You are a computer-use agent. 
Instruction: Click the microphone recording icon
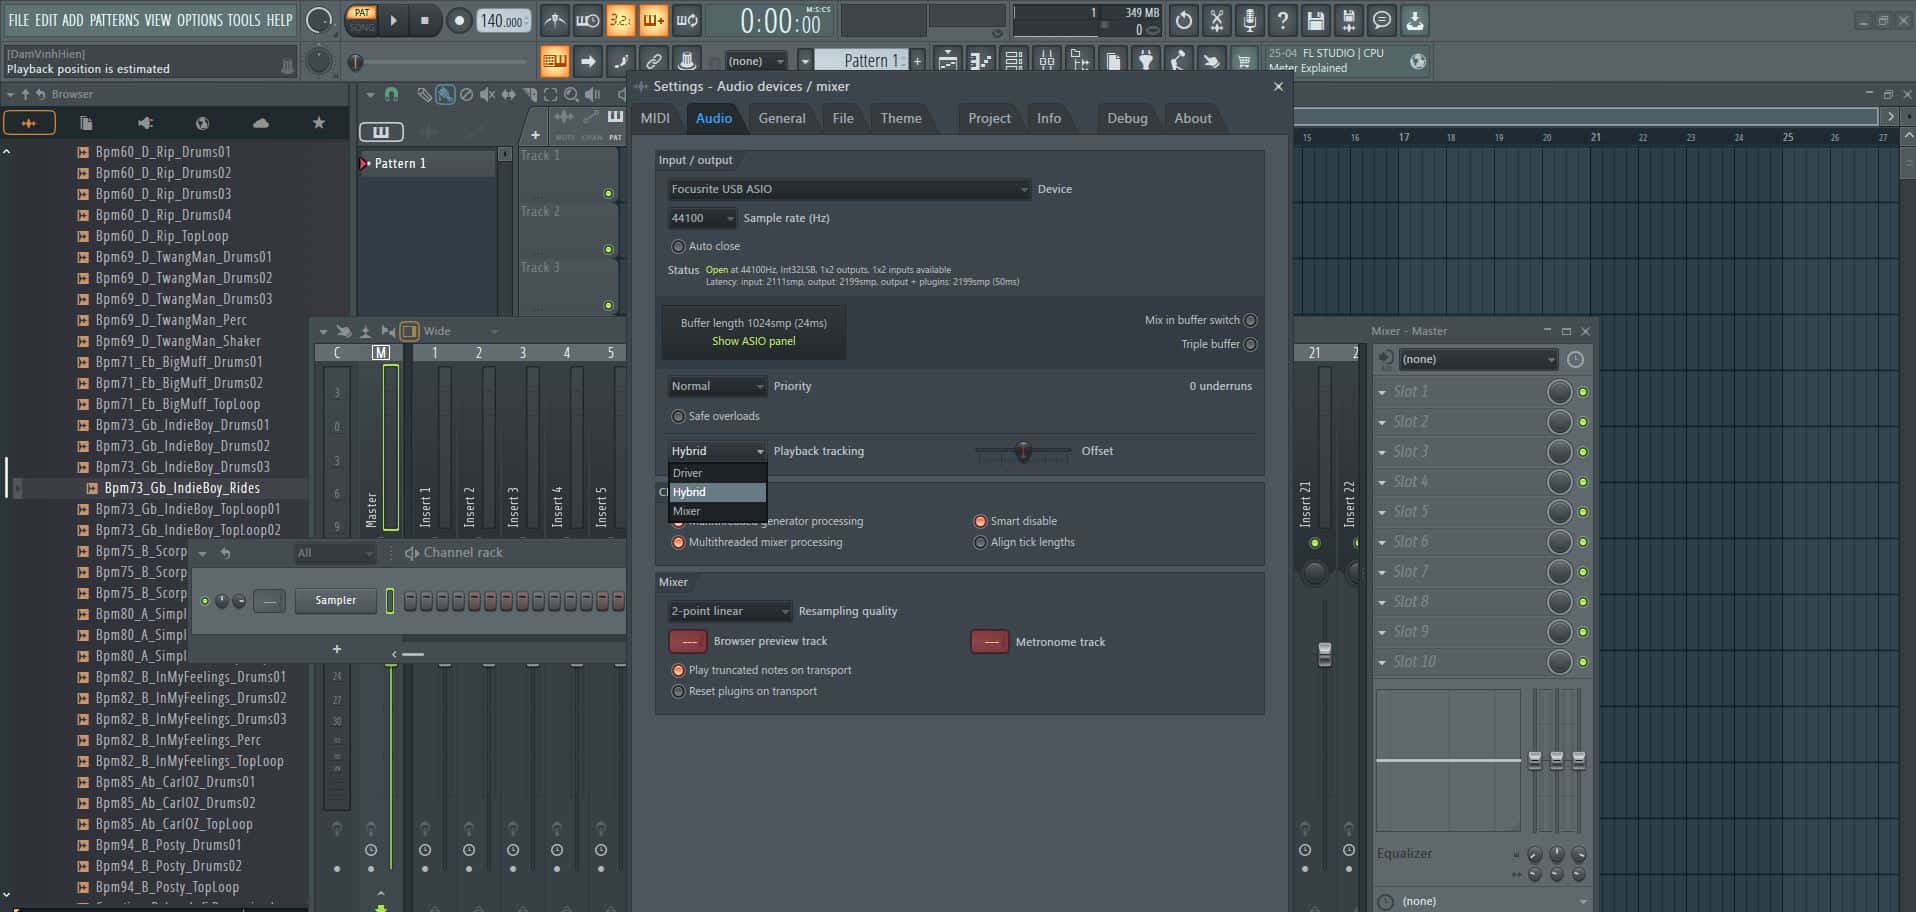[x=1250, y=20]
